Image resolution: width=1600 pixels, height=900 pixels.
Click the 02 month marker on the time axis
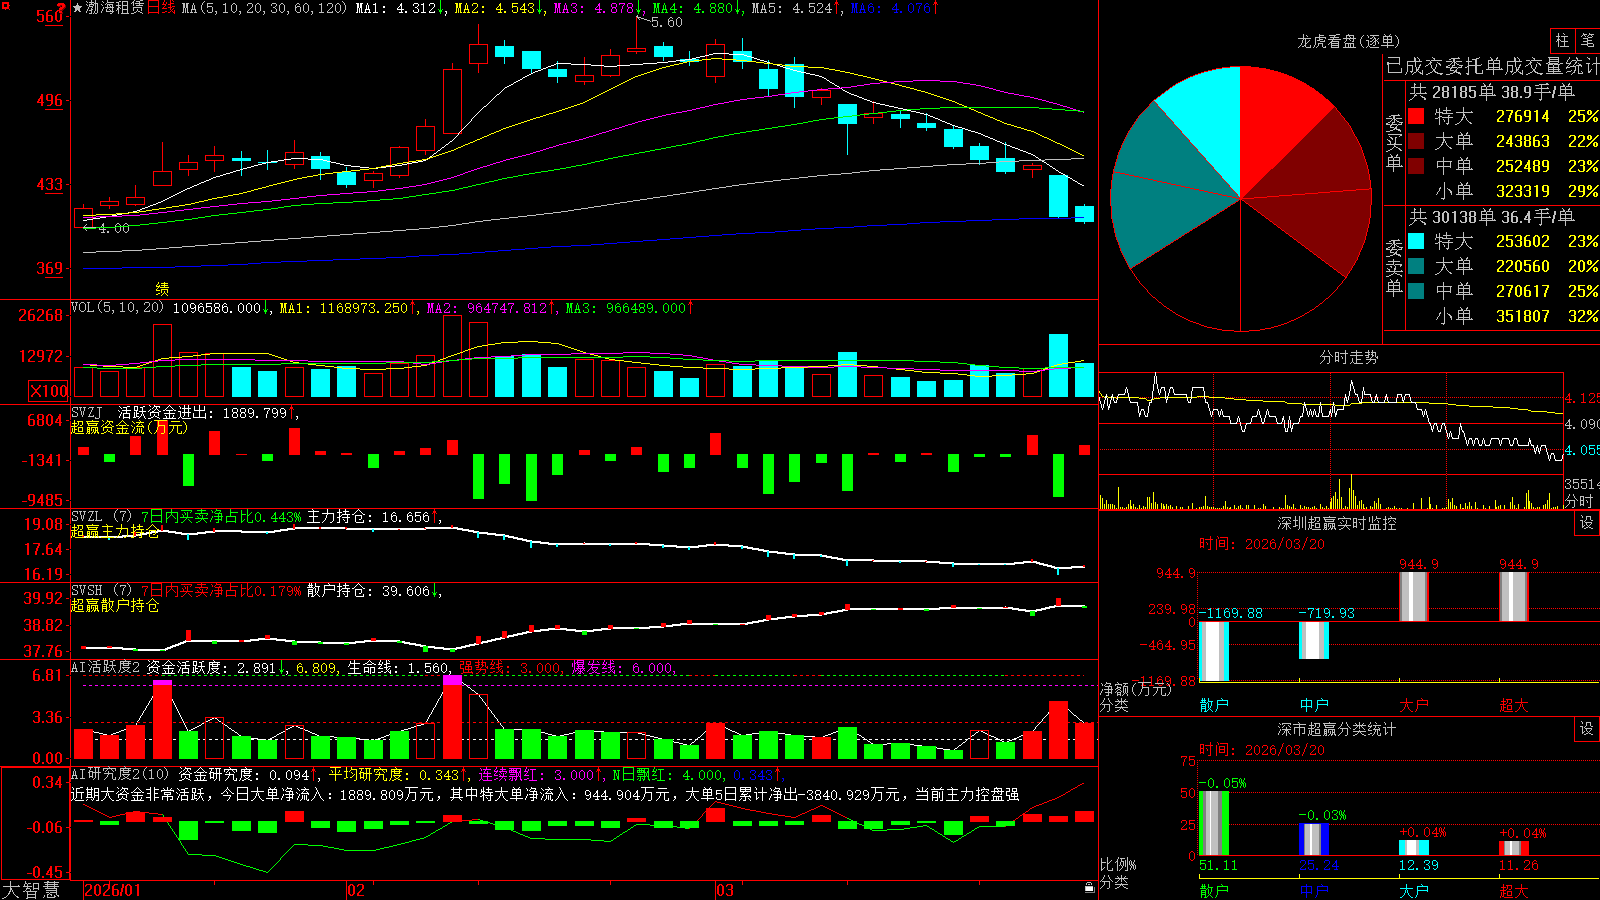coord(356,890)
